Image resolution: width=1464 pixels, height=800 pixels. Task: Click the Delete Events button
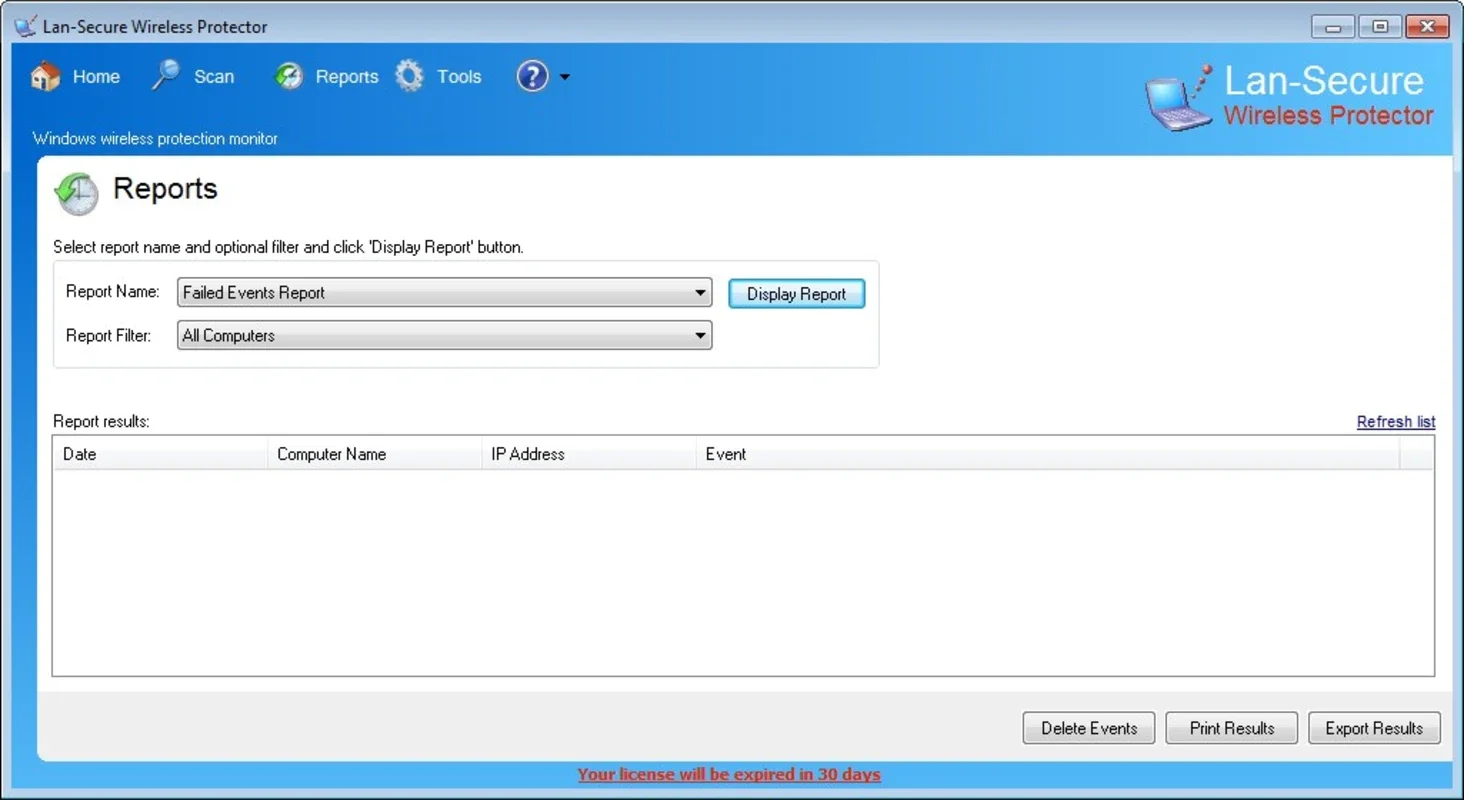(x=1089, y=728)
